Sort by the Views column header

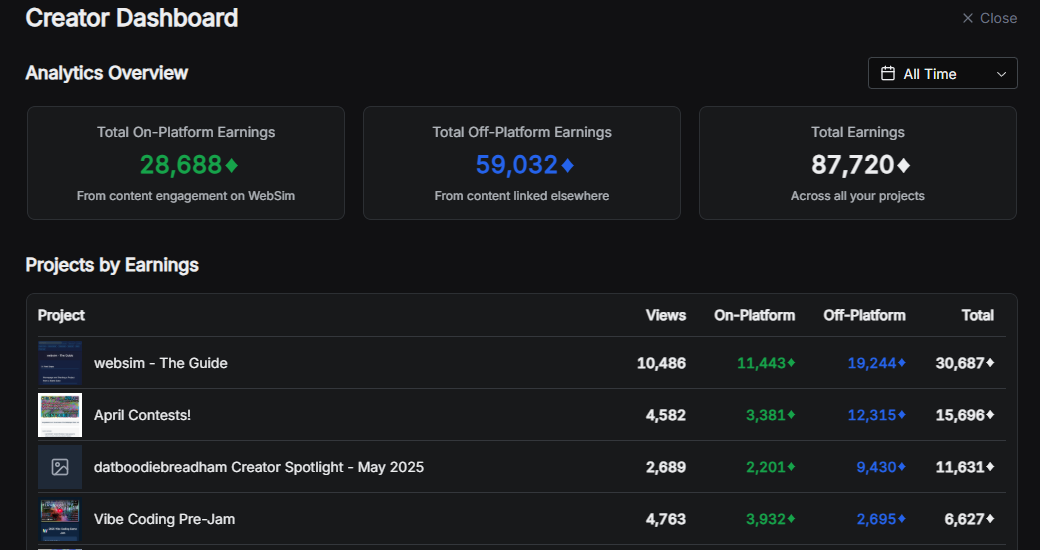coord(666,315)
